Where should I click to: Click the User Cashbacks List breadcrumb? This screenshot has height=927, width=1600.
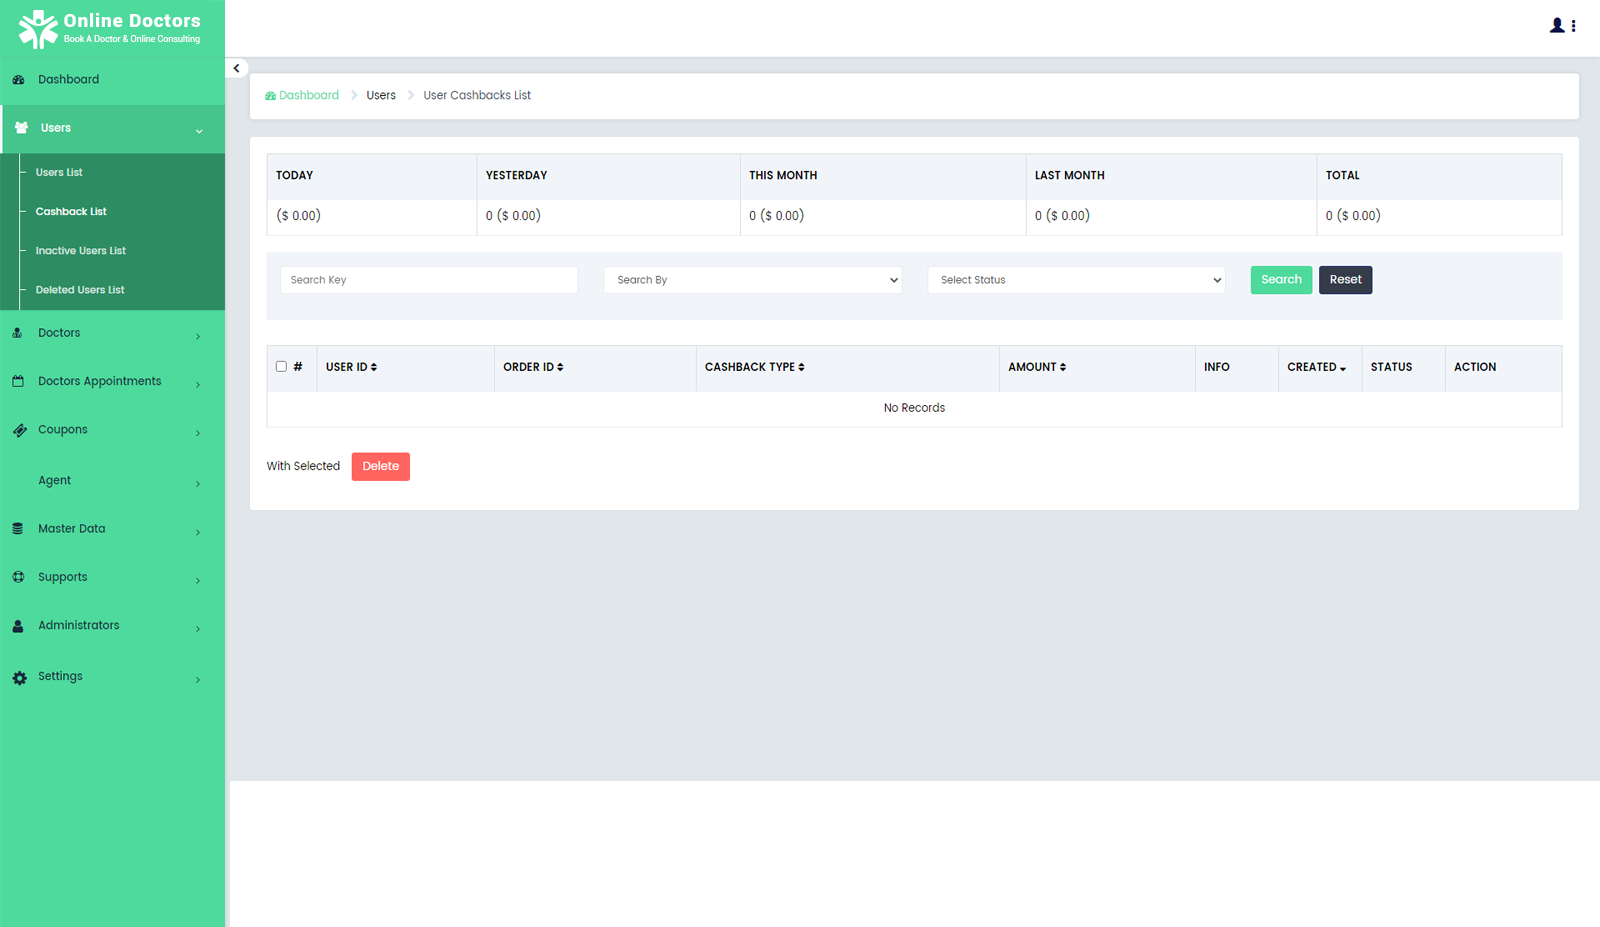(477, 96)
